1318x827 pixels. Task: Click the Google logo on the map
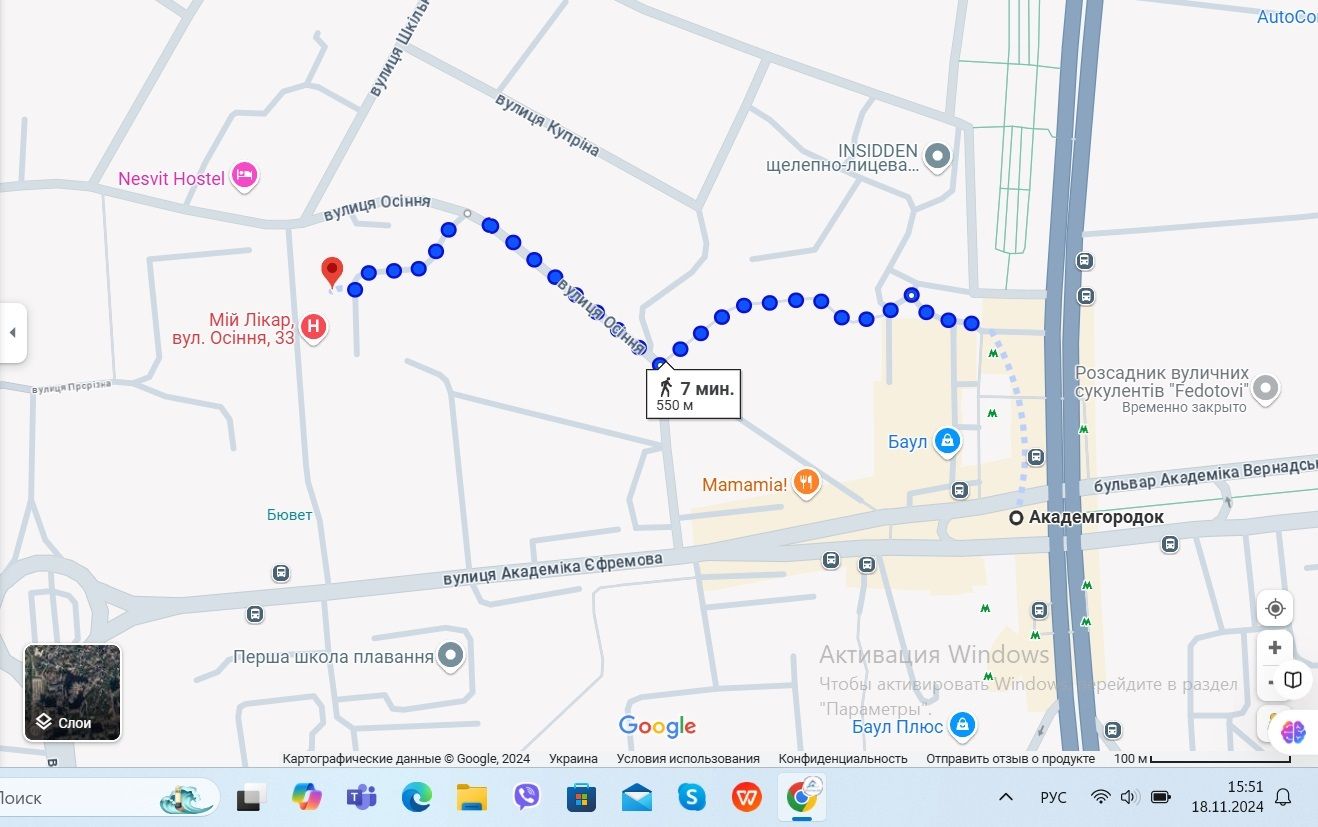pyautogui.click(x=657, y=726)
